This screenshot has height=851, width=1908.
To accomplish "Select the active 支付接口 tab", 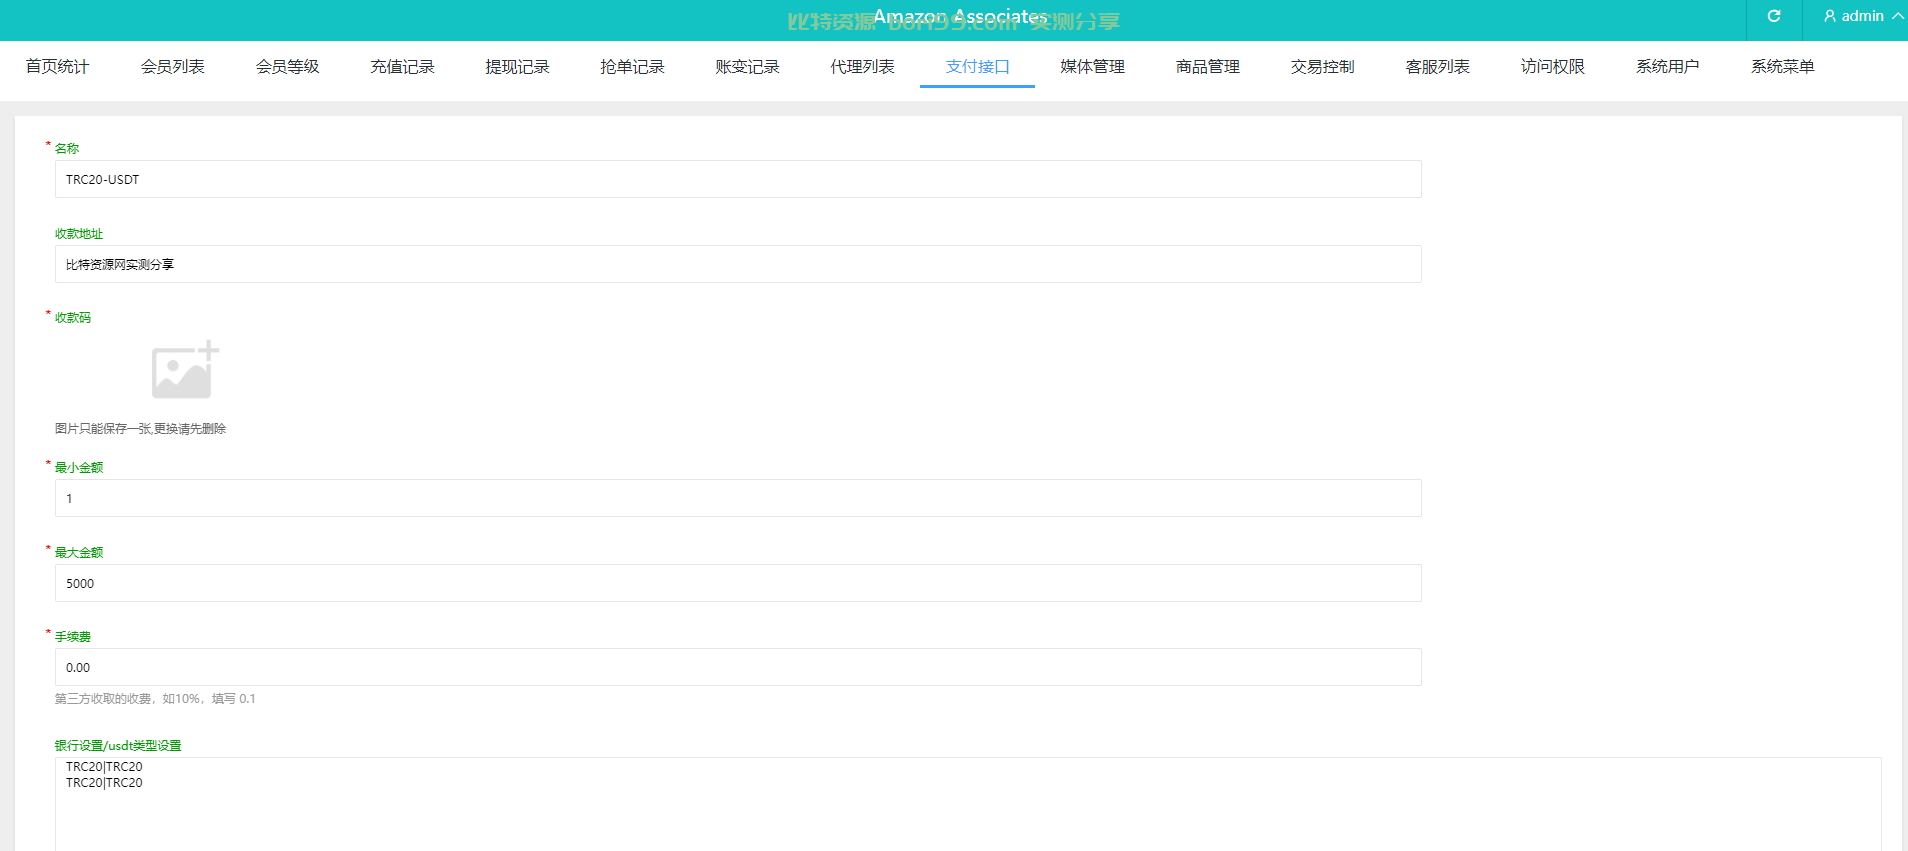I will point(977,67).
